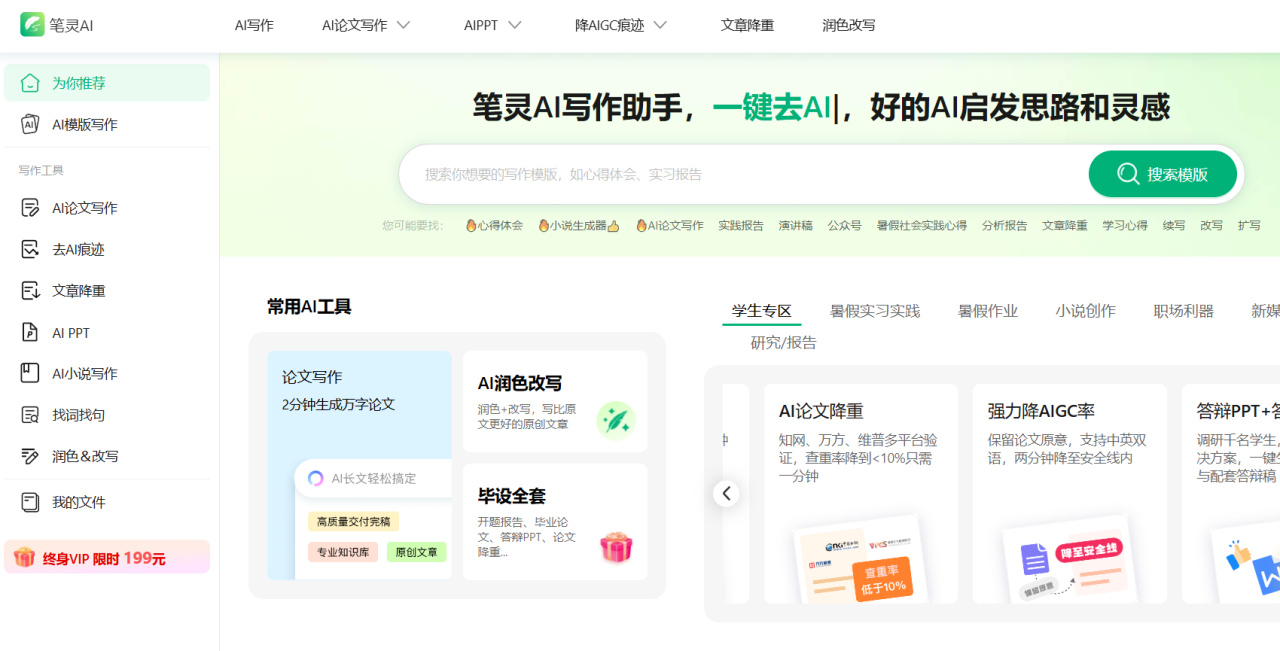
Task: Click the file icon beside AI PPT
Action: pos(31,332)
